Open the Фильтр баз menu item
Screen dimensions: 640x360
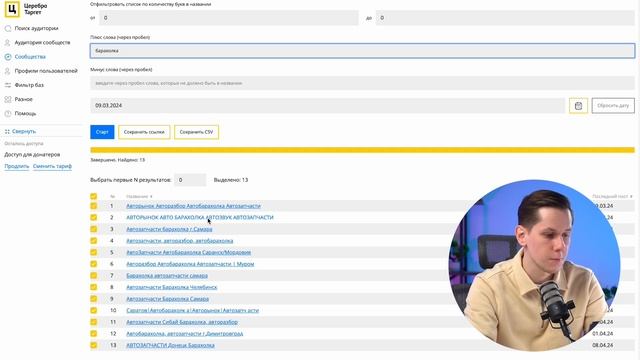[x=29, y=85]
